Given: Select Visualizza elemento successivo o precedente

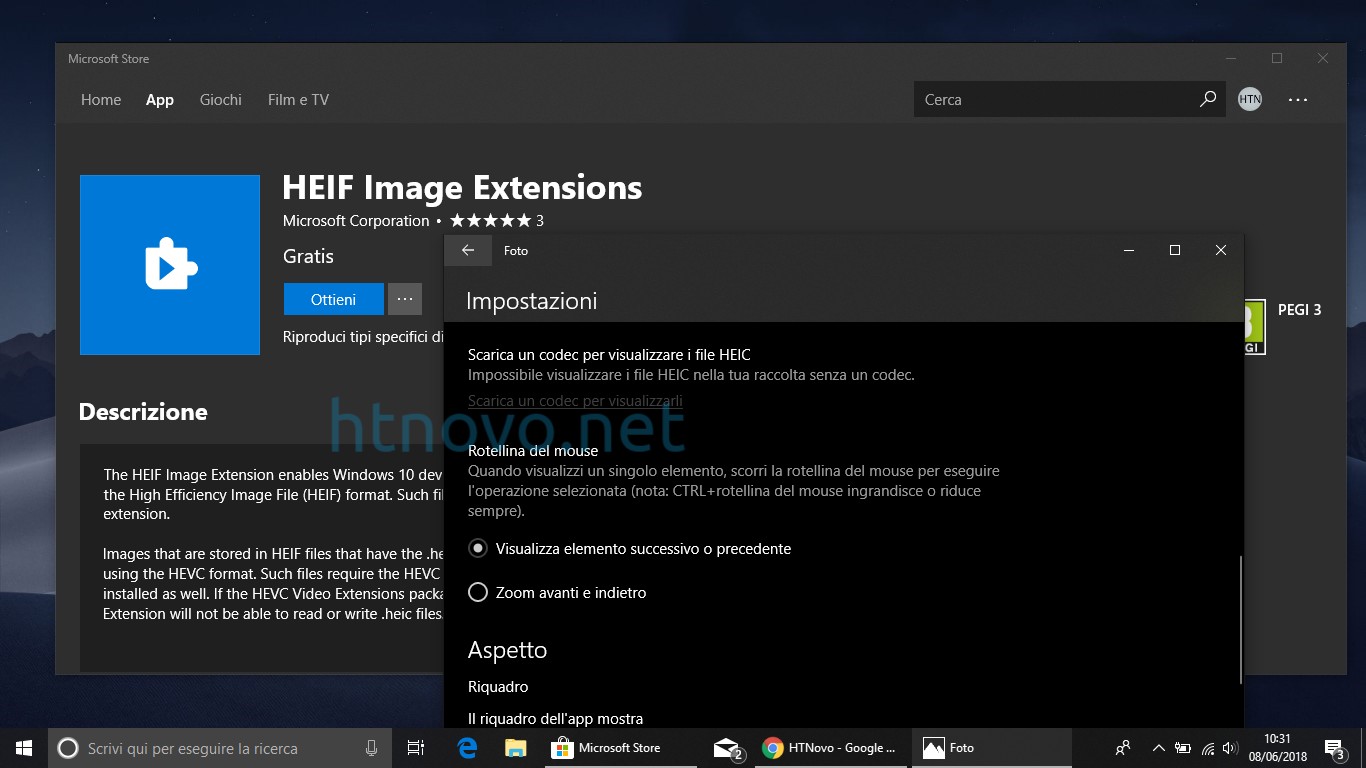Looking at the screenshot, I should click(477, 548).
